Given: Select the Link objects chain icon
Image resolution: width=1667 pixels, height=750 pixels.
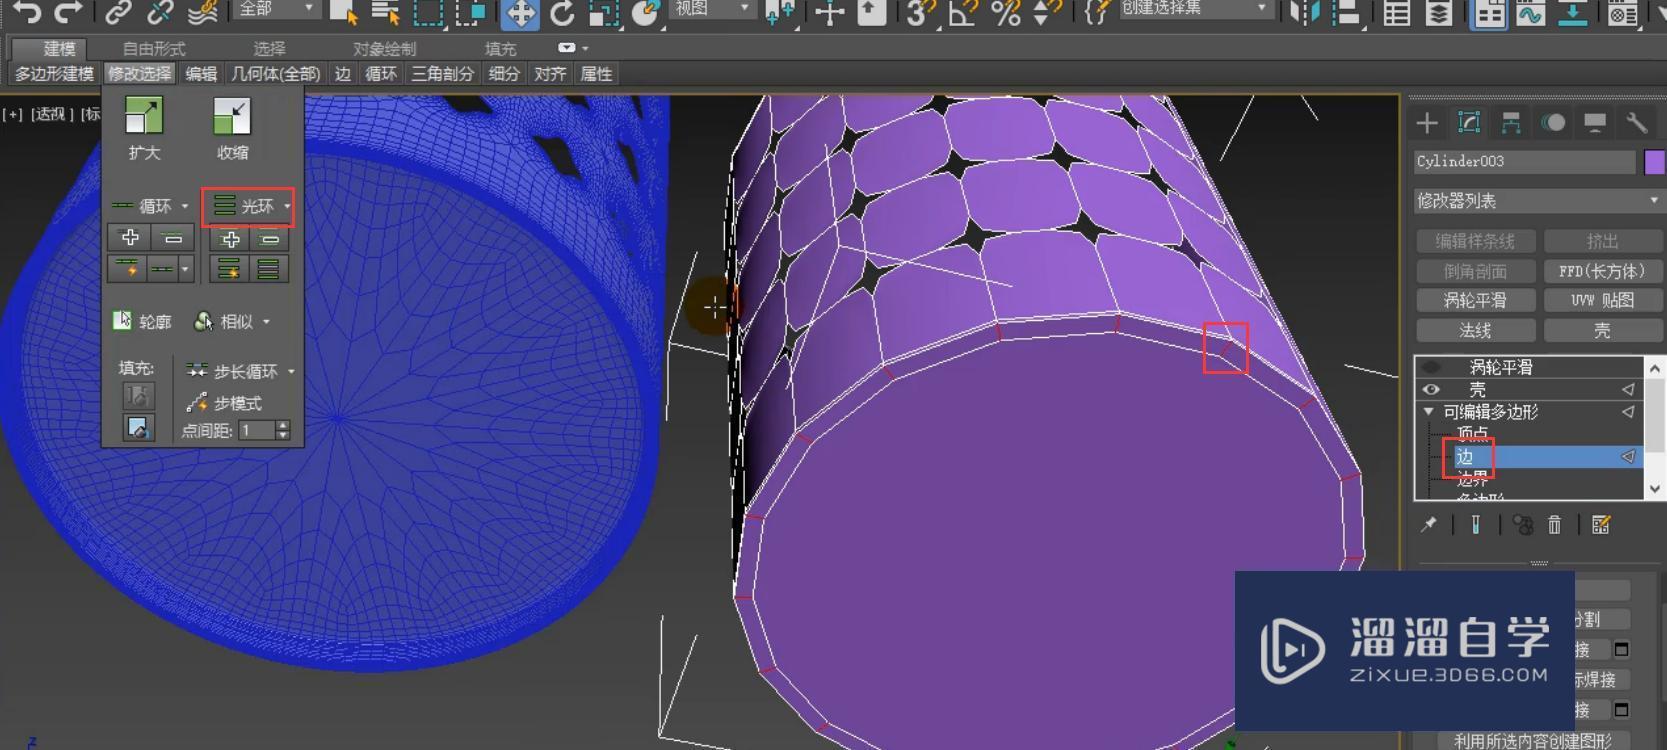Looking at the screenshot, I should pos(119,12).
